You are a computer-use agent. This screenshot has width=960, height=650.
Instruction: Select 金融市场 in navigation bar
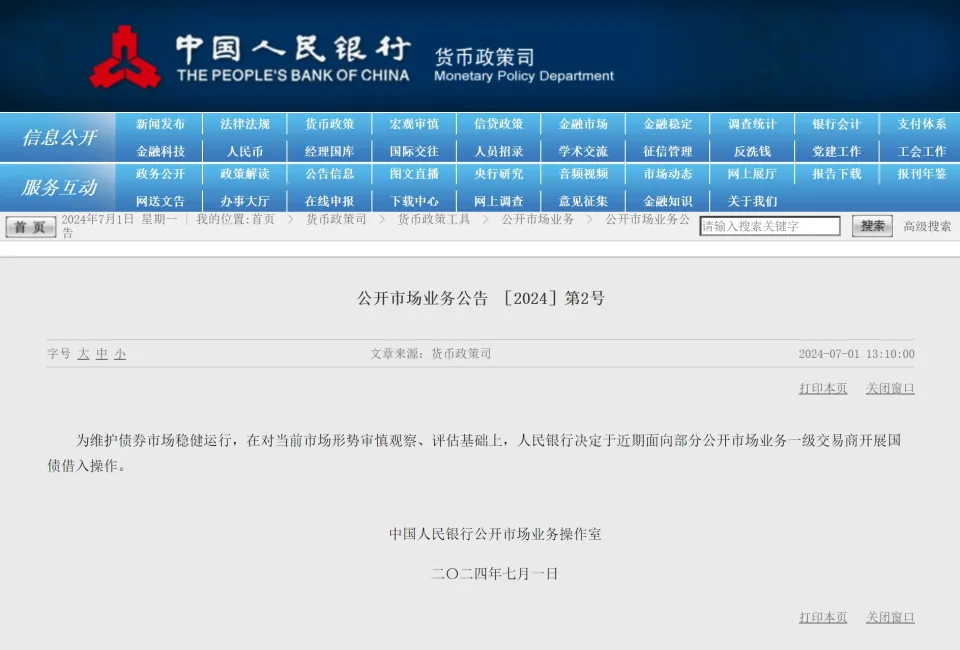point(583,124)
